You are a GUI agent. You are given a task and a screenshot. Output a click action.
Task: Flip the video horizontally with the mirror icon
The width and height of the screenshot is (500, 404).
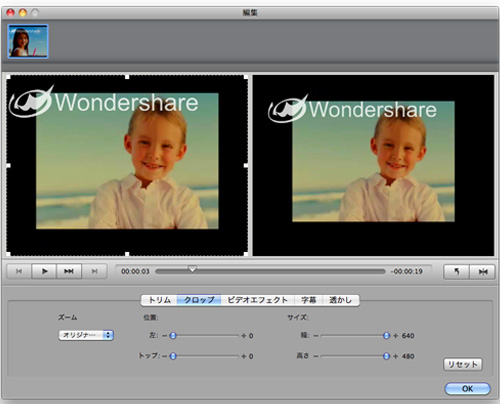[482, 272]
